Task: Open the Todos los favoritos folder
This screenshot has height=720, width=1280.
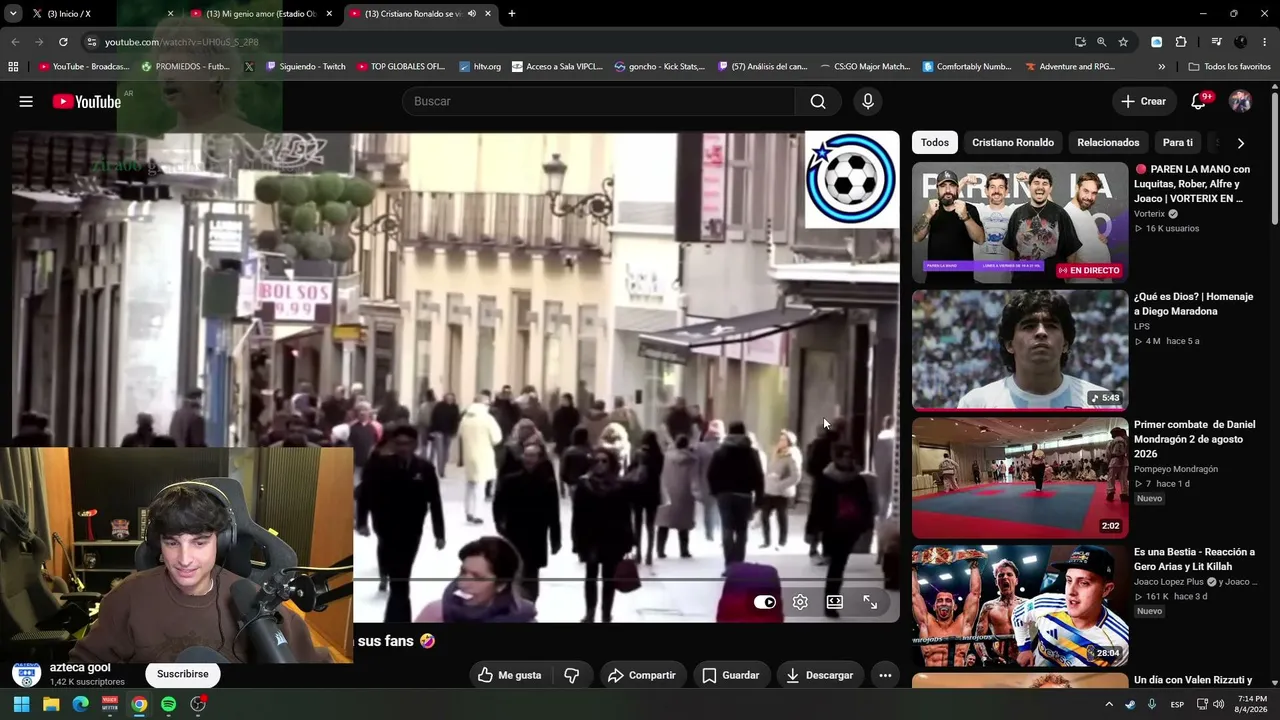Action: point(1229,67)
